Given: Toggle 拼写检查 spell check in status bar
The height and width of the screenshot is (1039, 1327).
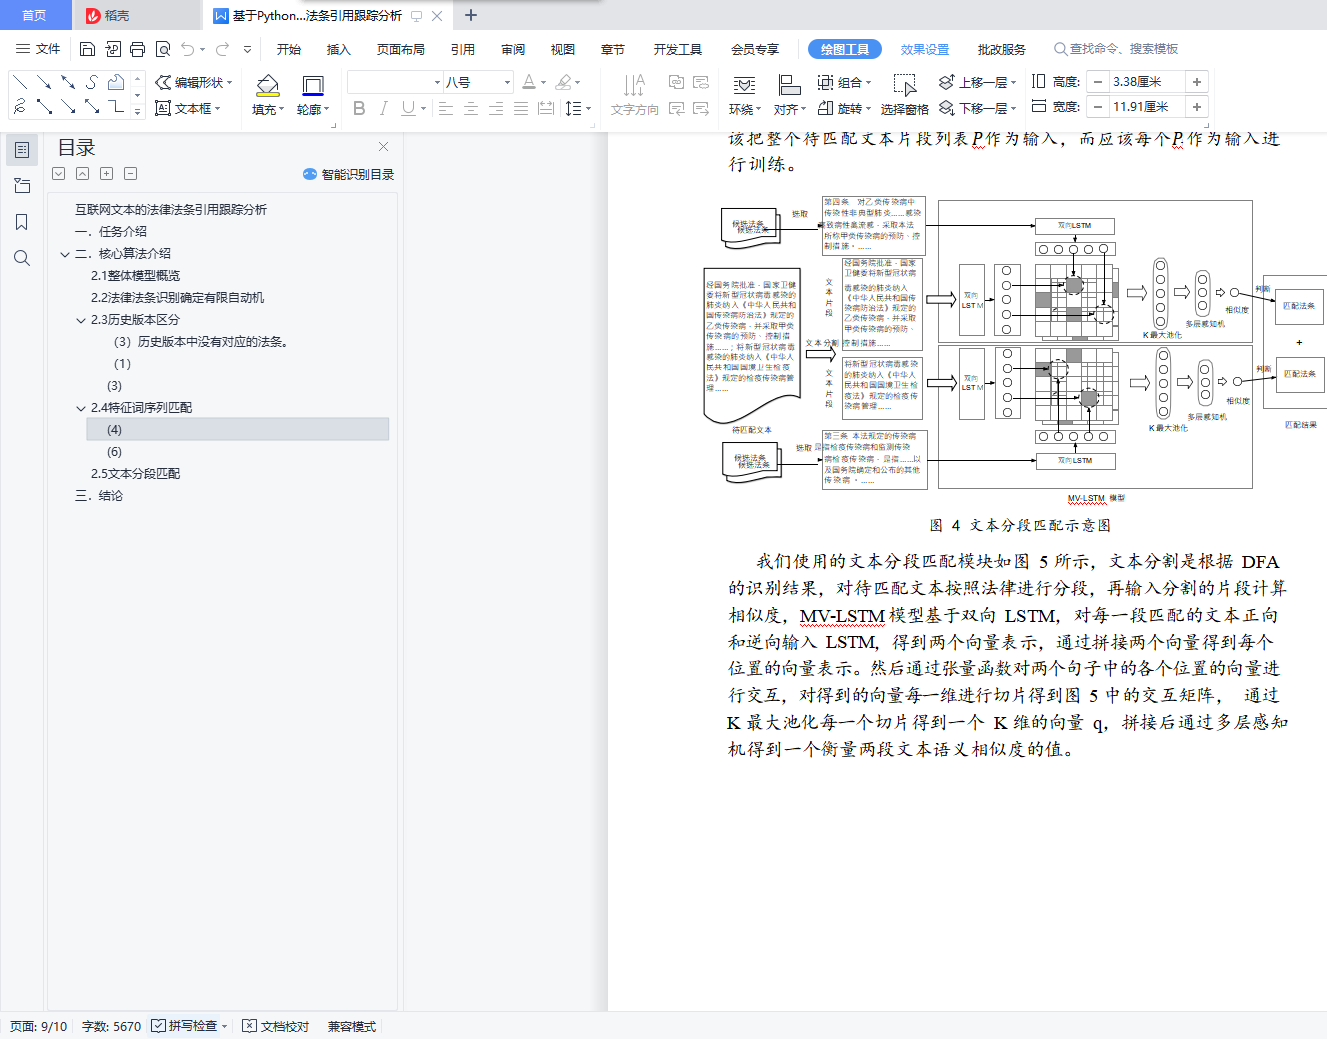Looking at the screenshot, I should pos(185,1026).
